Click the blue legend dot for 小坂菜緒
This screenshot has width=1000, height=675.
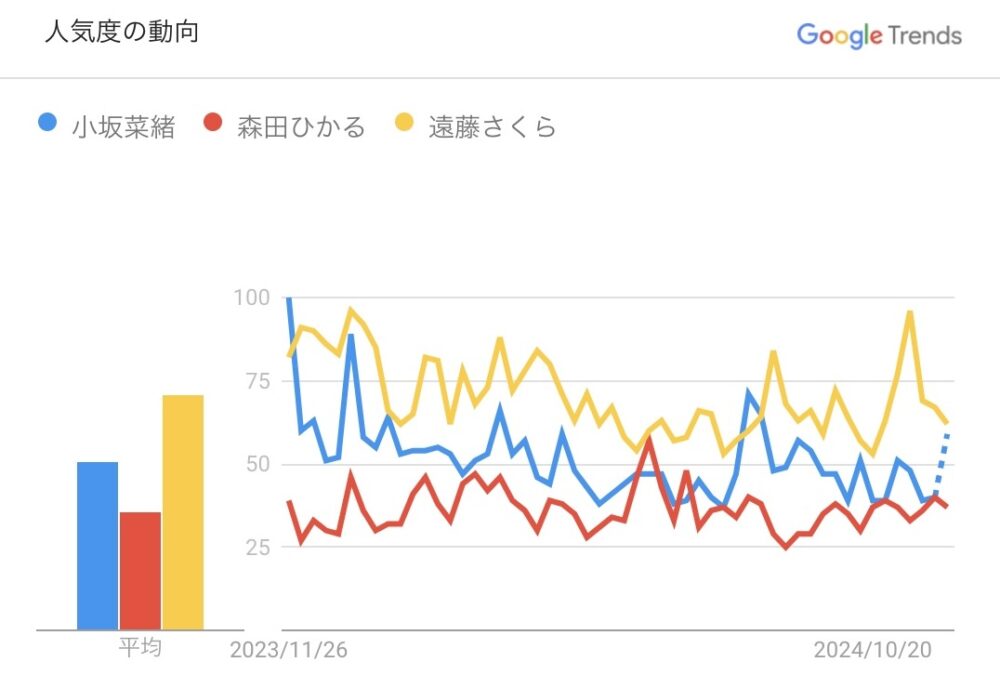pos(47,124)
